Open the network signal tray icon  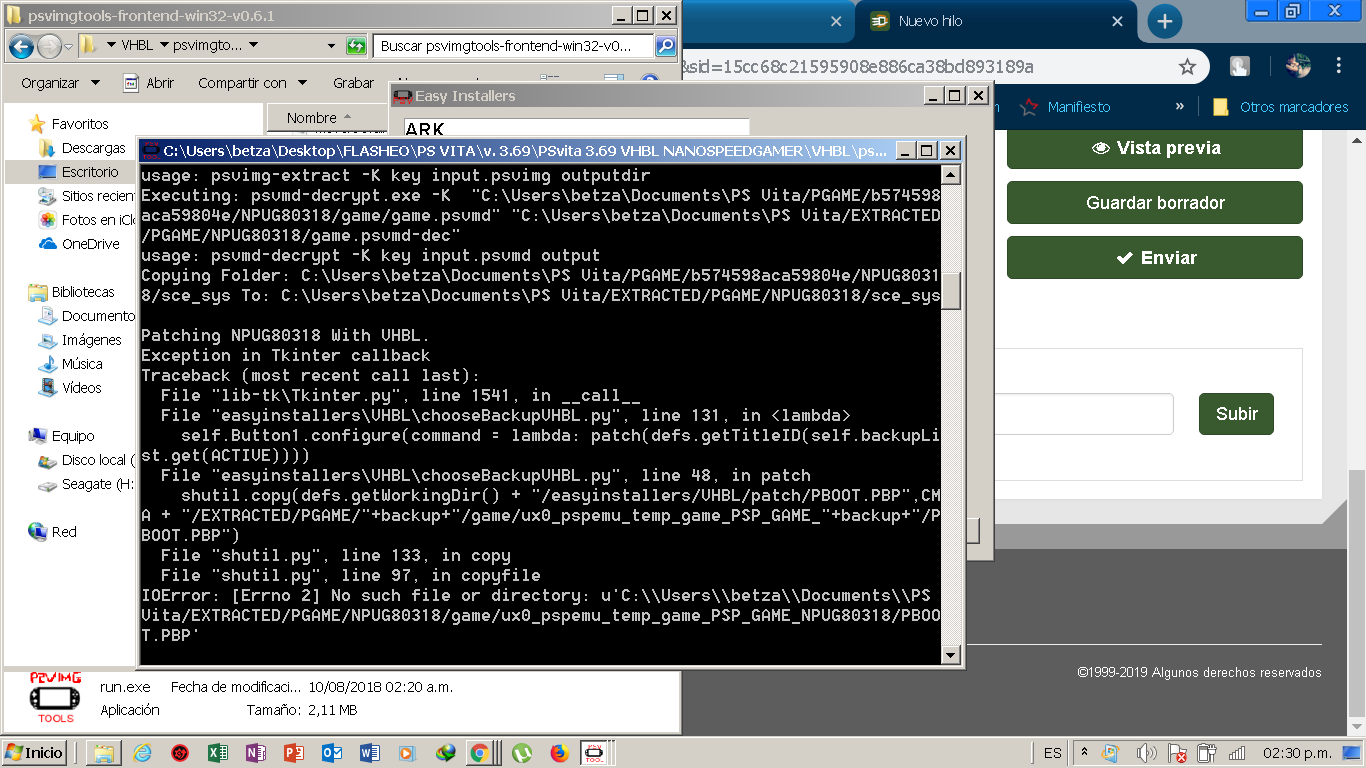pyautogui.click(x=1237, y=753)
